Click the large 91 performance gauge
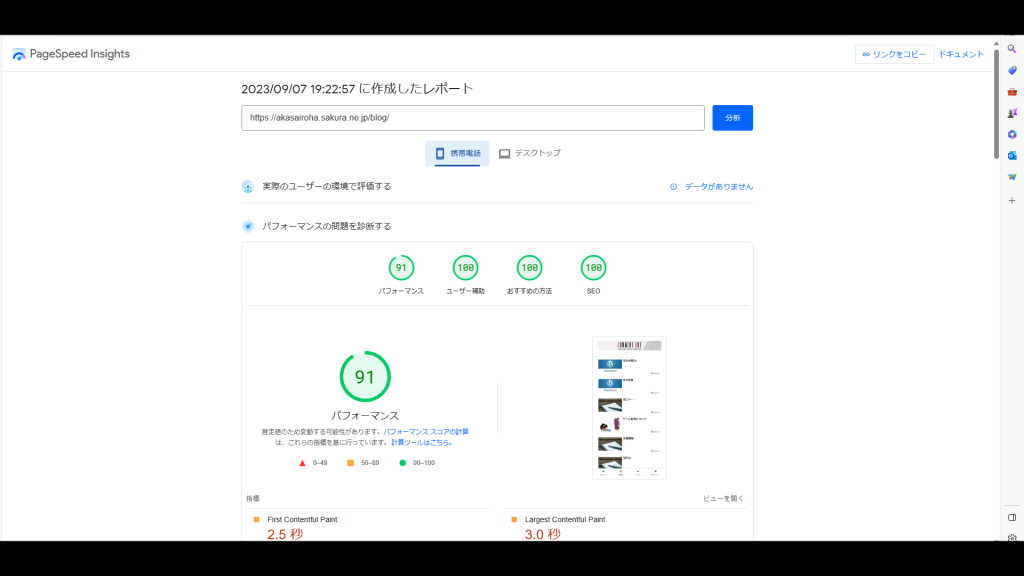This screenshot has width=1024, height=576. pos(365,377)
